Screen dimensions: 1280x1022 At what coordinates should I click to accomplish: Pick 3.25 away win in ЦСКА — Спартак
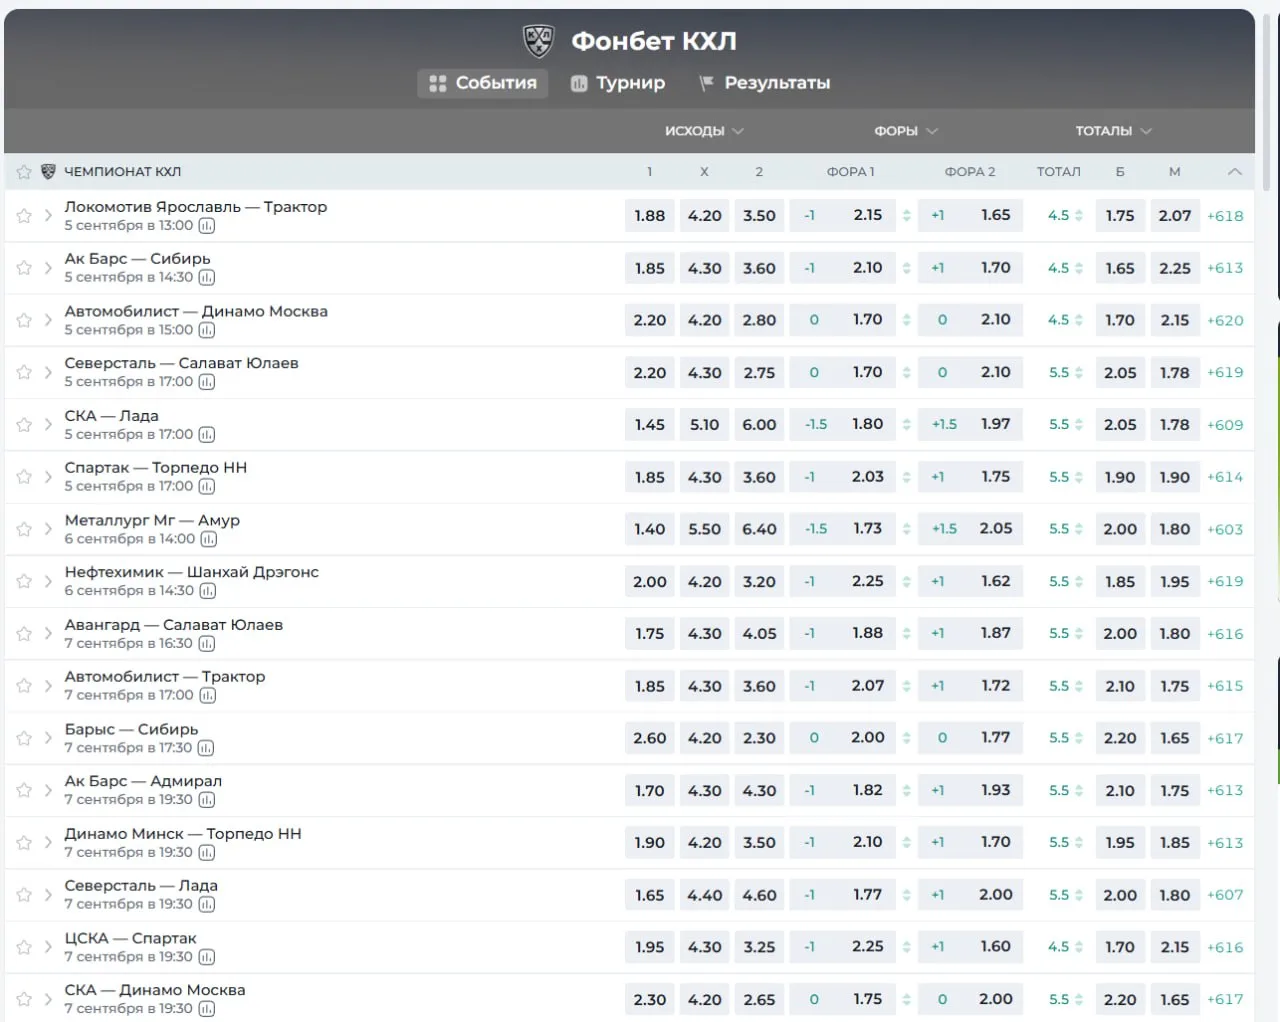click(759, 947)
